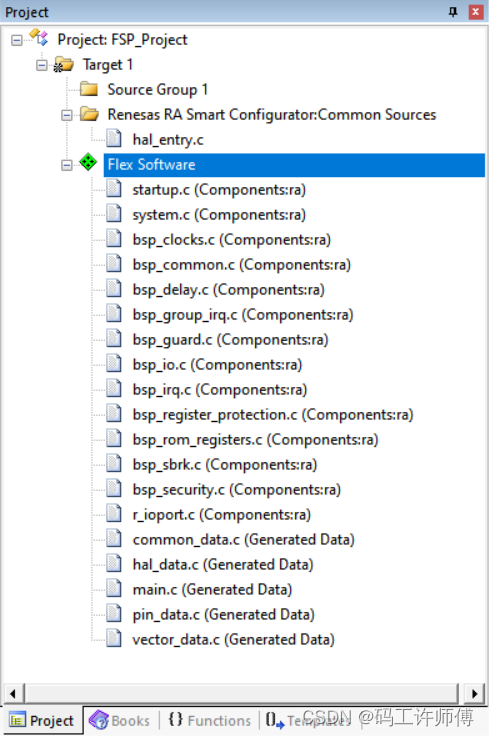Image resolution: width=489 pixels, height=736 pixels.
Task: Select the 'Target 1' label
Action: tap(107, 65)
